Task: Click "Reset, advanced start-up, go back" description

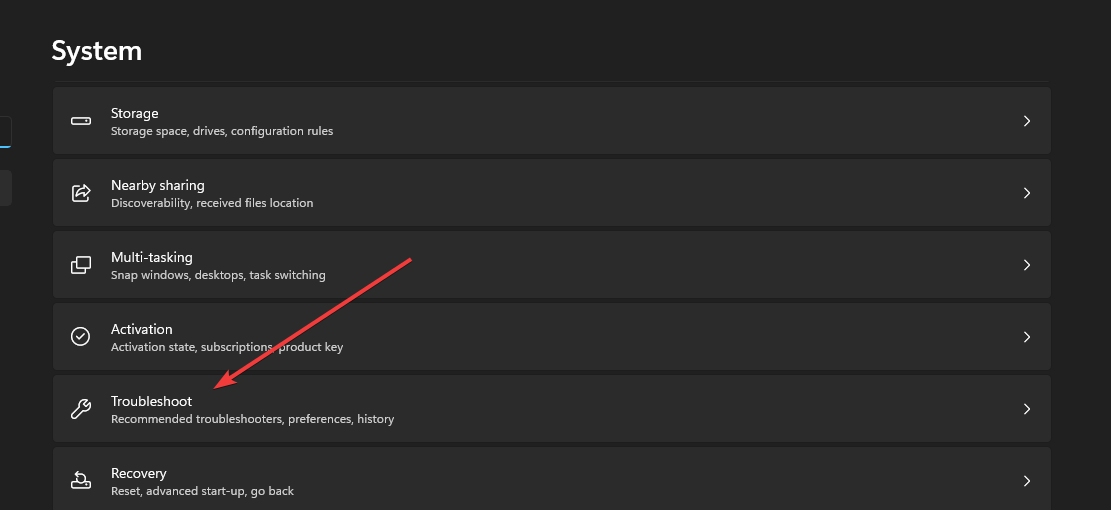Action: click(x=202, y=491)
